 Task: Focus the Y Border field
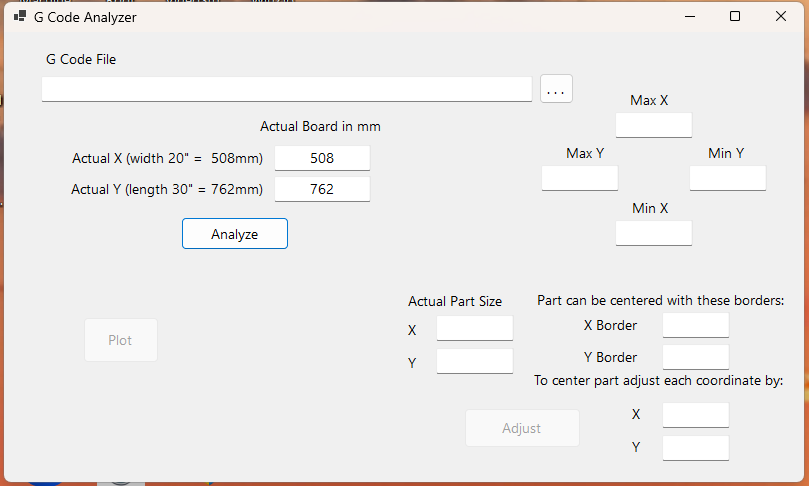pos(695,357)
